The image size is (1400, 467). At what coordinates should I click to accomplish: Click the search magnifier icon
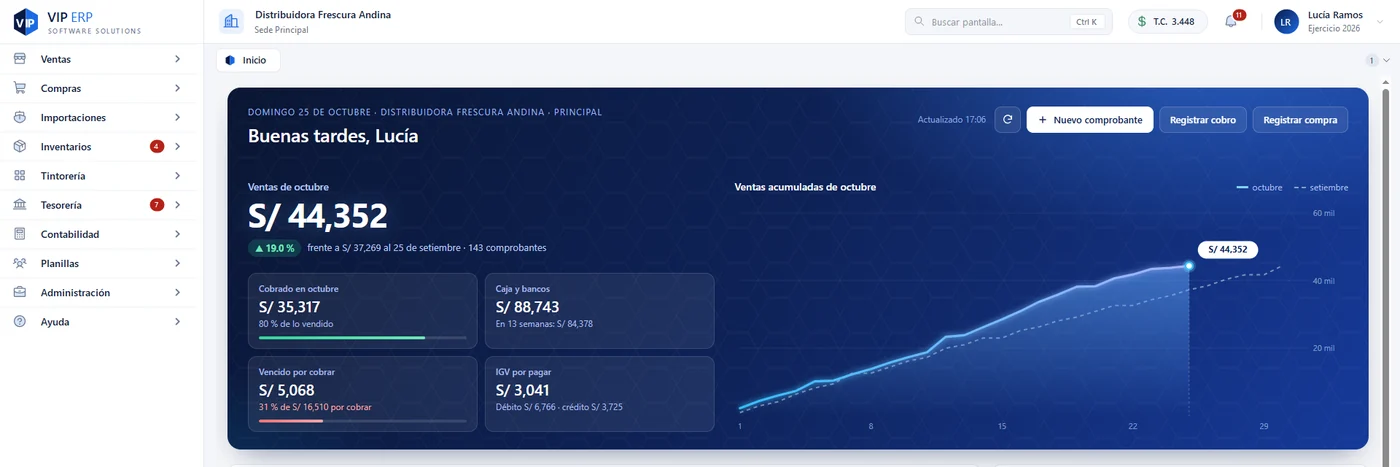click(x=918, y=22)
